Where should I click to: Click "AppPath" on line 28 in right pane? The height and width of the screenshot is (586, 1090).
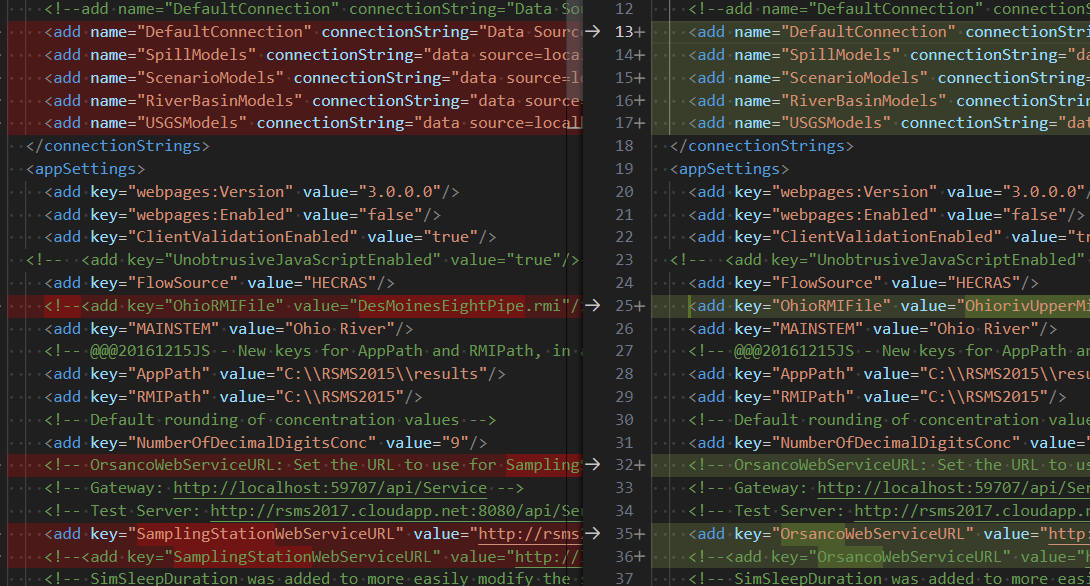[x=813, y=374]
